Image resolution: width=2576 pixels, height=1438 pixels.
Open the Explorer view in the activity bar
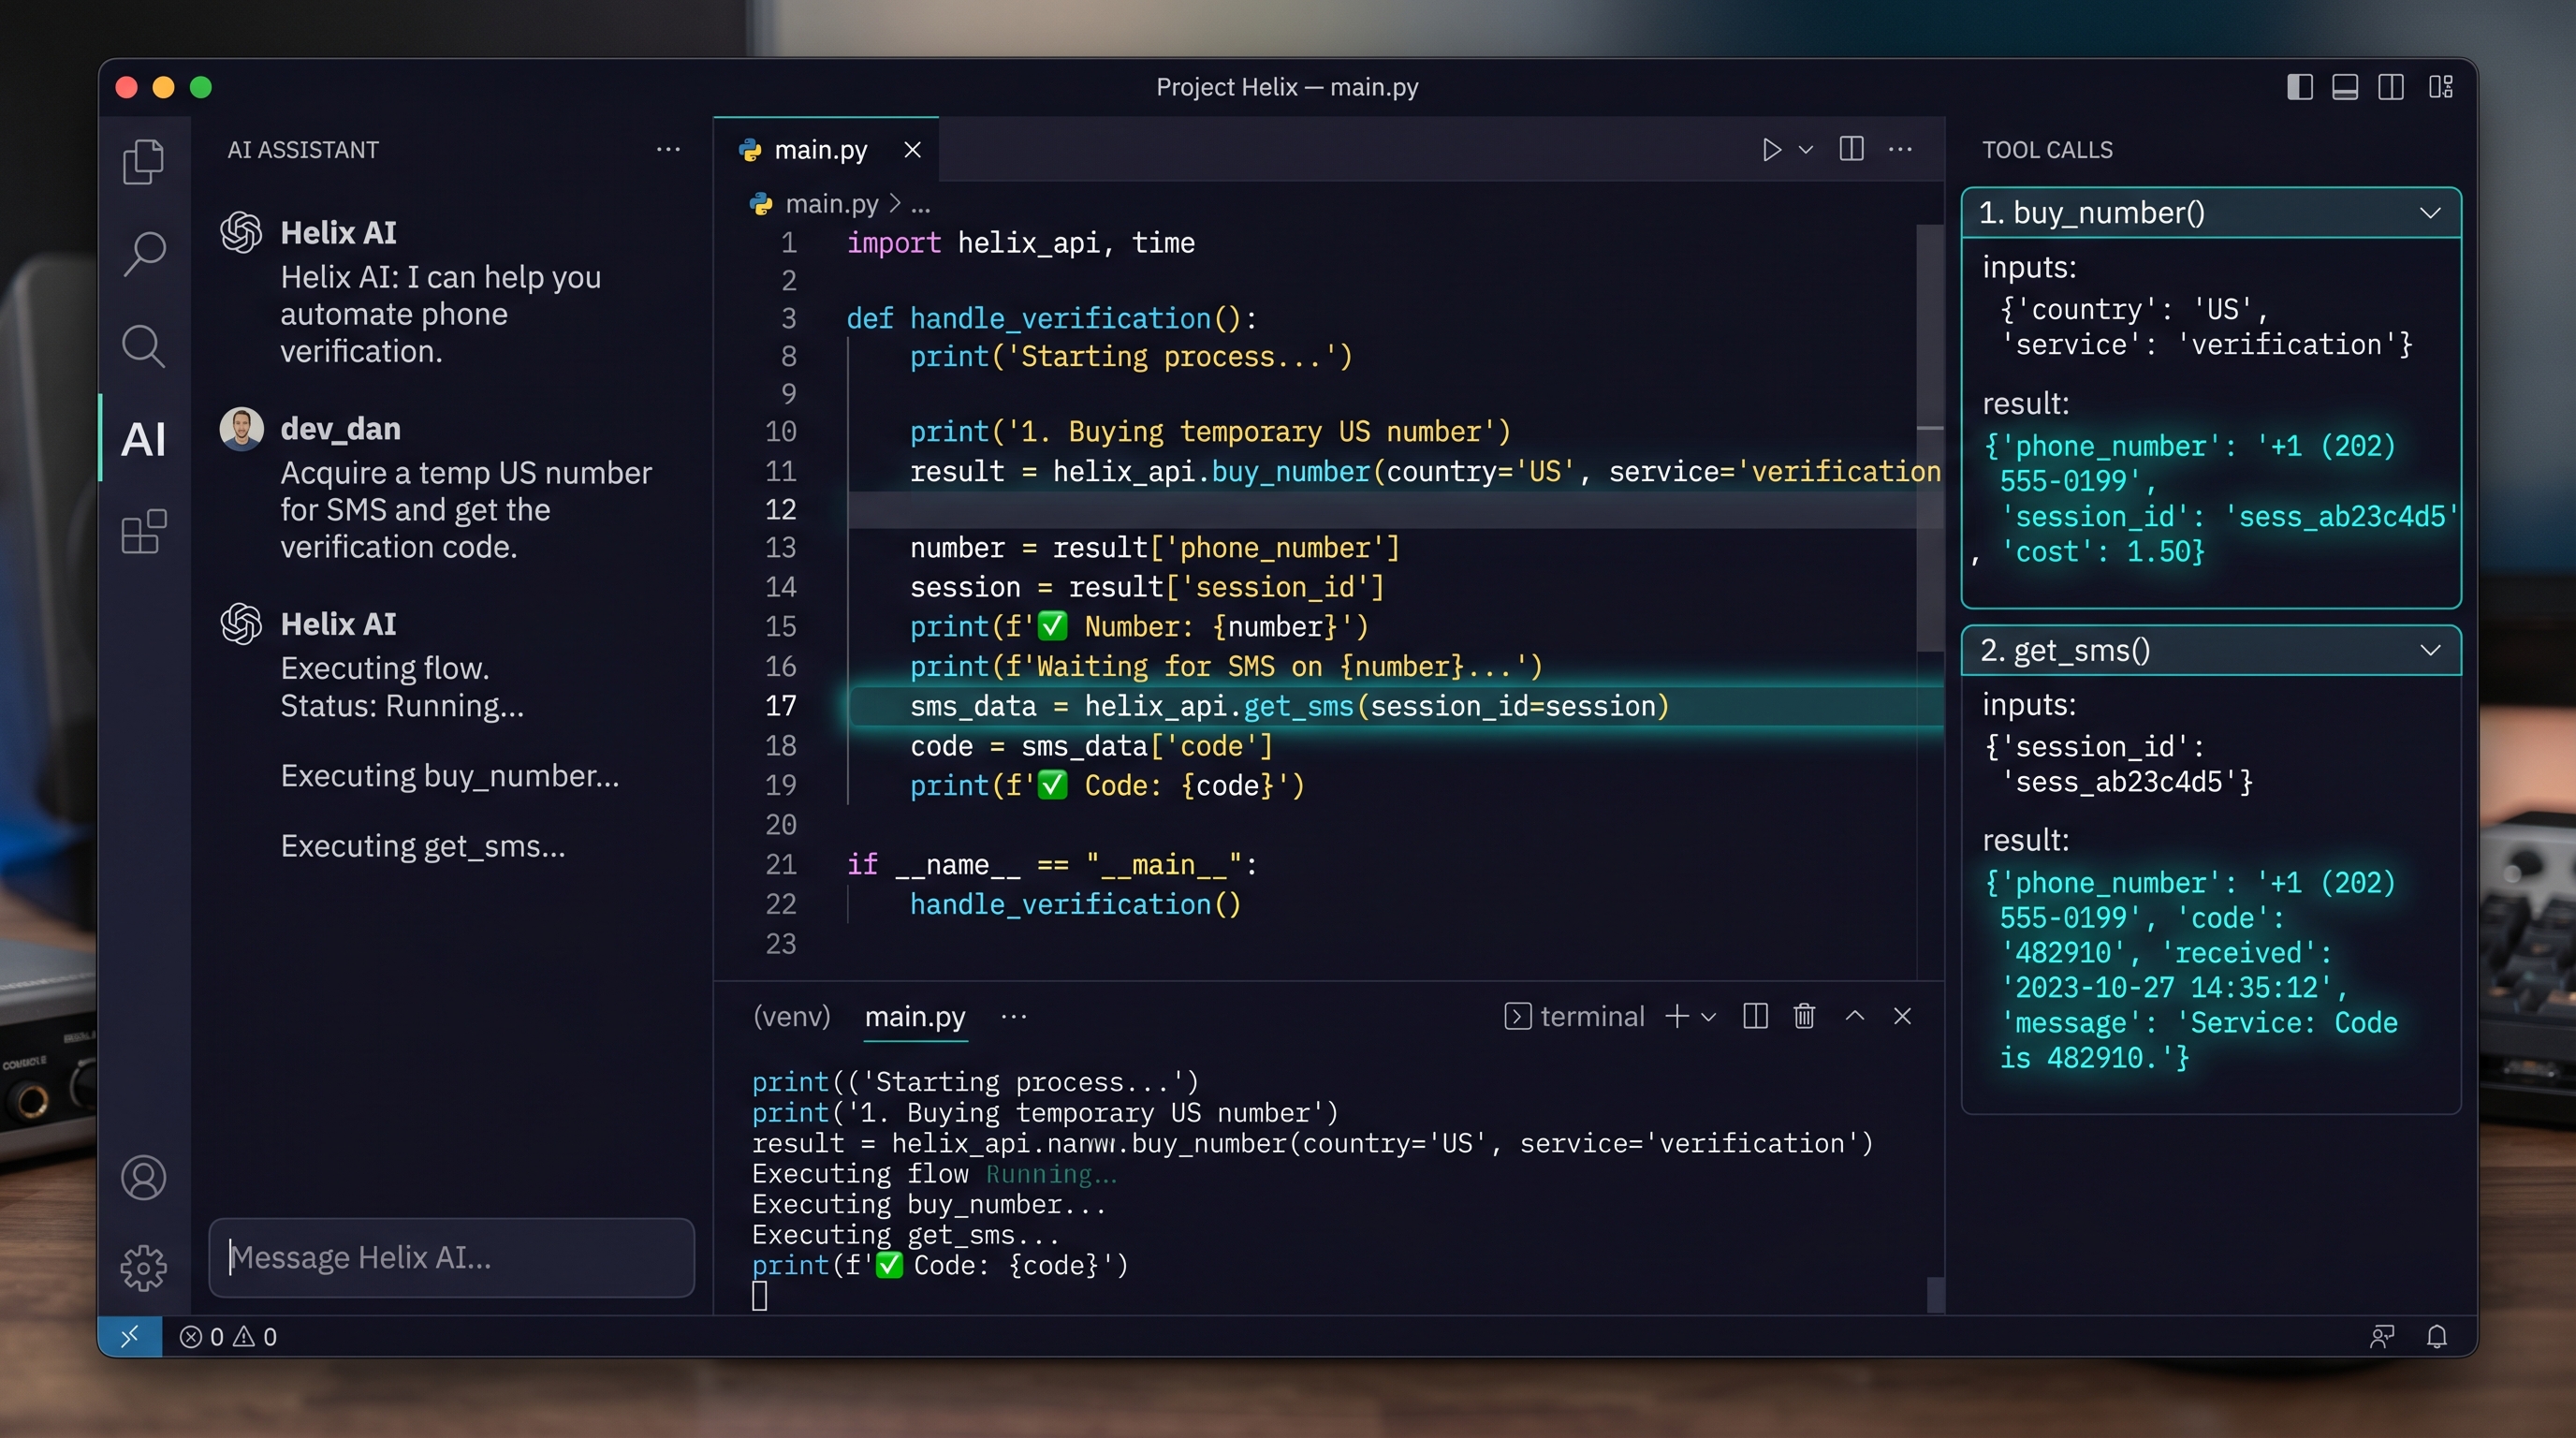coord(143,160)
